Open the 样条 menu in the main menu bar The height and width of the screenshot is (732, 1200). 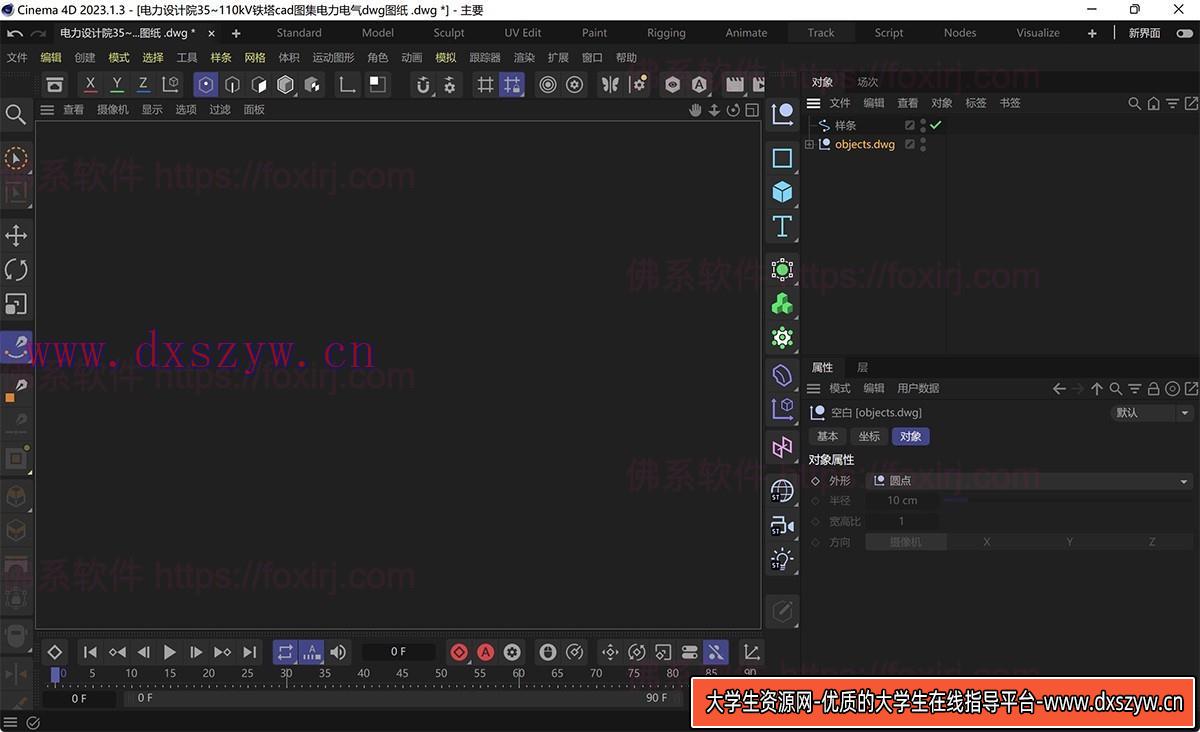point(221,58)
